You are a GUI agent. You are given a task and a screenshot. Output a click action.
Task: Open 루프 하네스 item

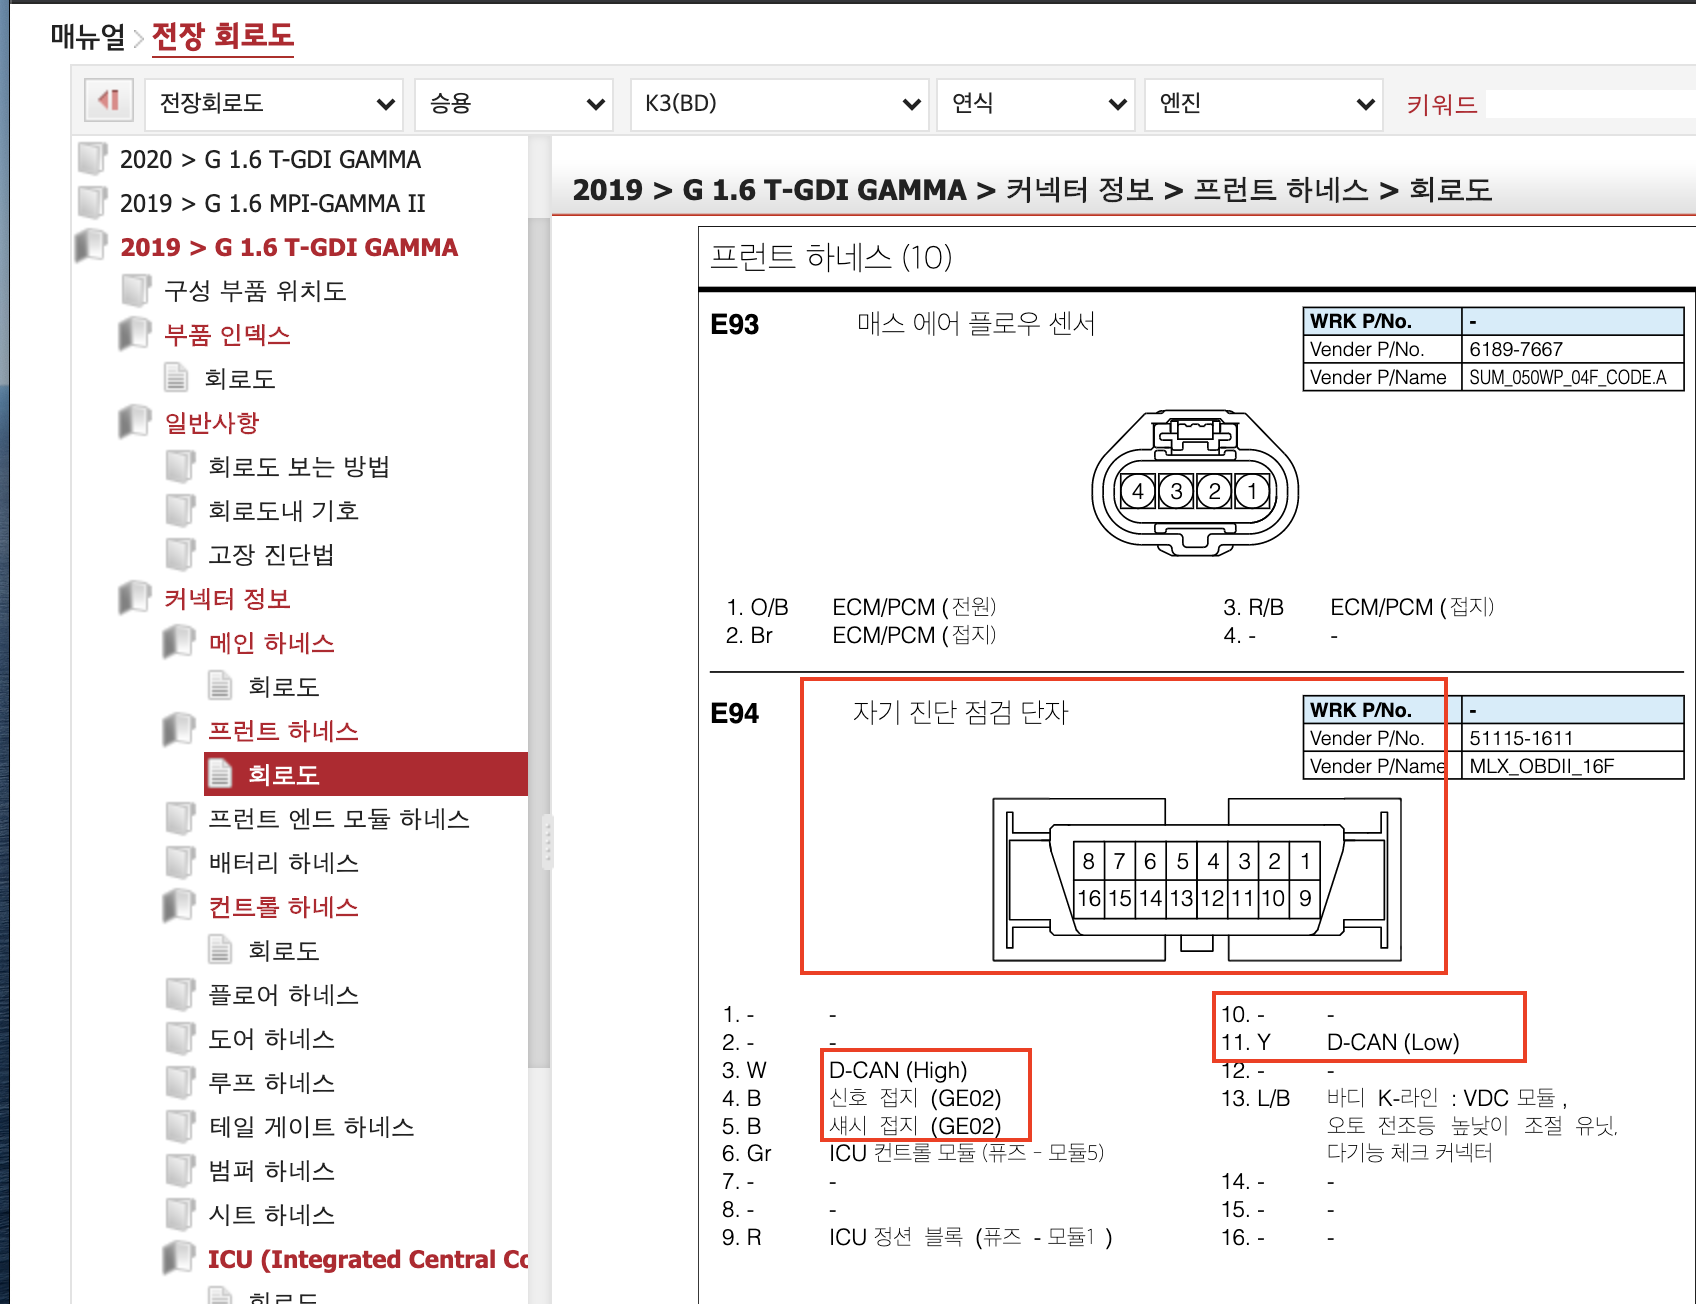(x=271, y=1083)
